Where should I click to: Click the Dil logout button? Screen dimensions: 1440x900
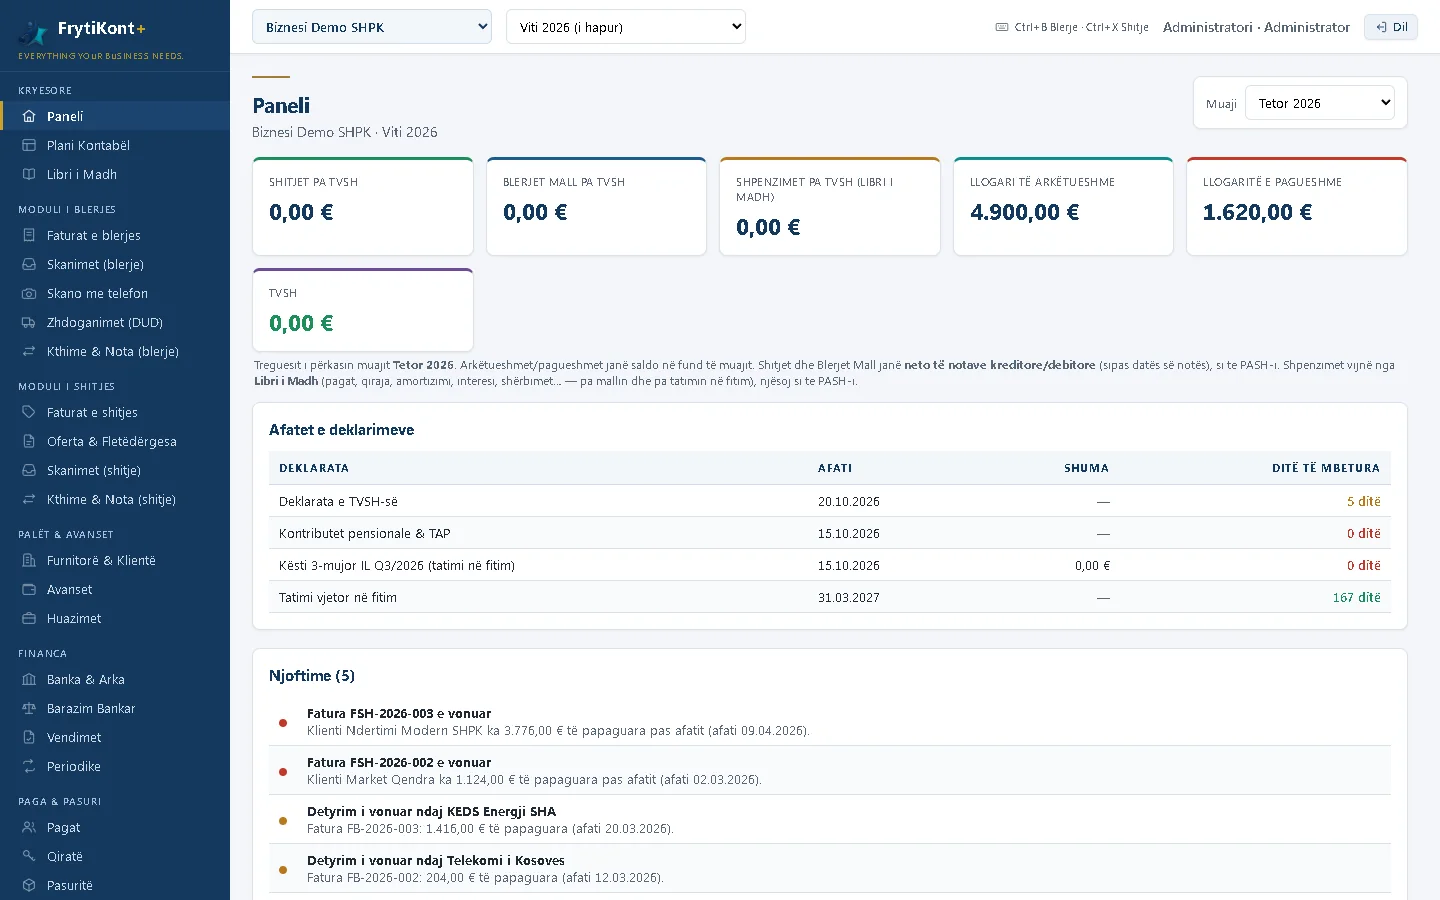pyautogui.click(x=1391, y=27)
